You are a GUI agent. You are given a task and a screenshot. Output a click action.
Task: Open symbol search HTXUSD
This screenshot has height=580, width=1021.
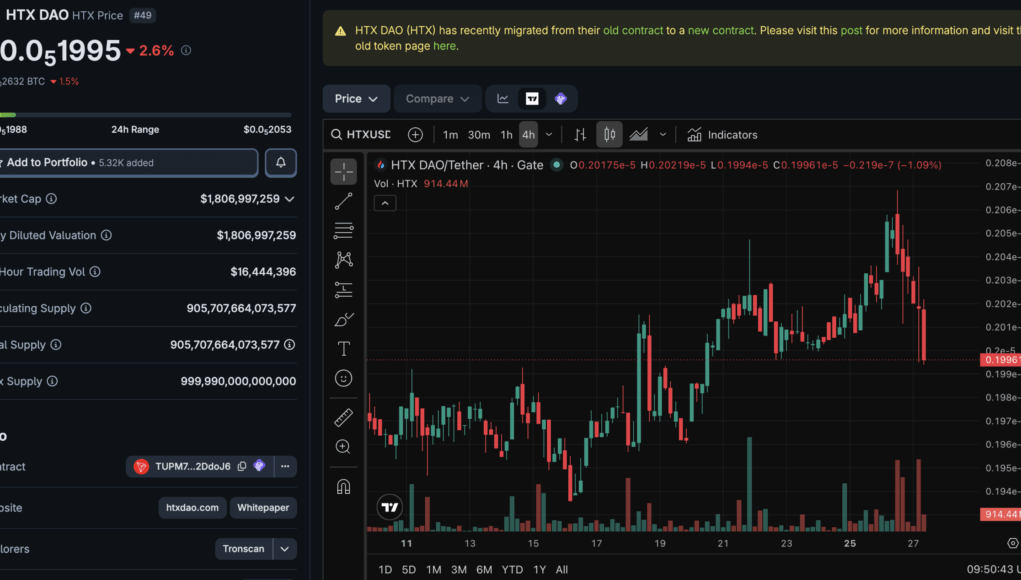tap(361, 135)
